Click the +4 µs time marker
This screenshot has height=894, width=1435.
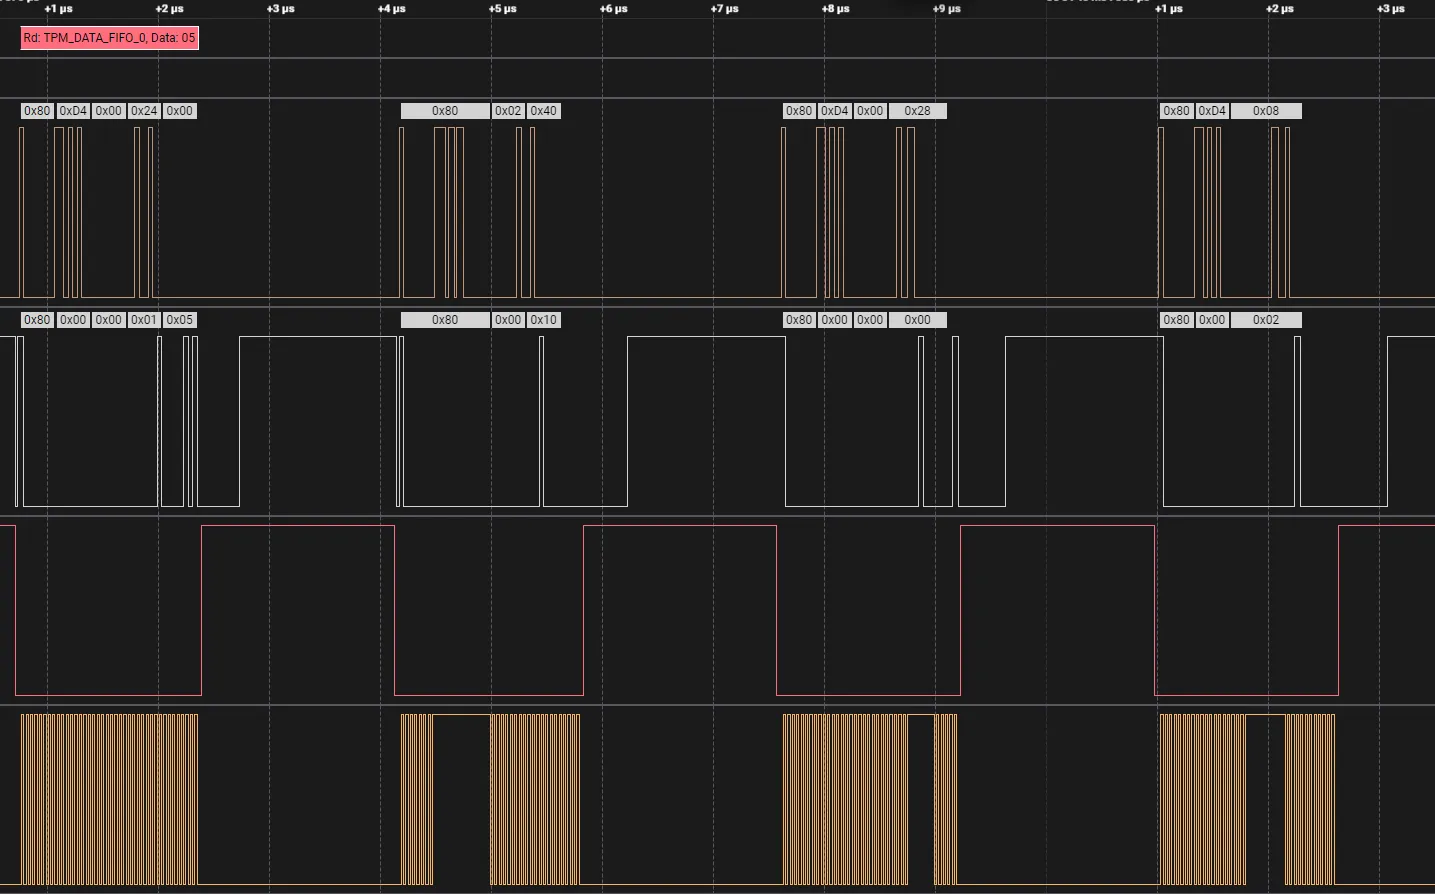coord(391,9)
